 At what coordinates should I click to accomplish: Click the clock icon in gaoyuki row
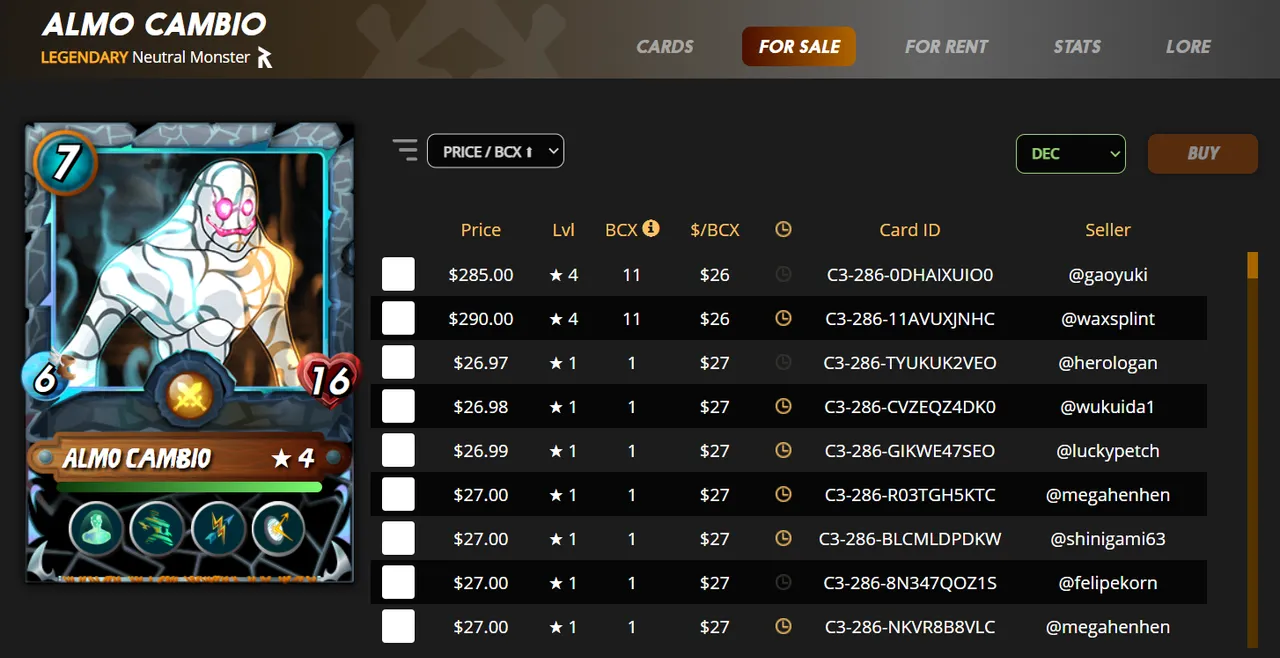point(783,274)
